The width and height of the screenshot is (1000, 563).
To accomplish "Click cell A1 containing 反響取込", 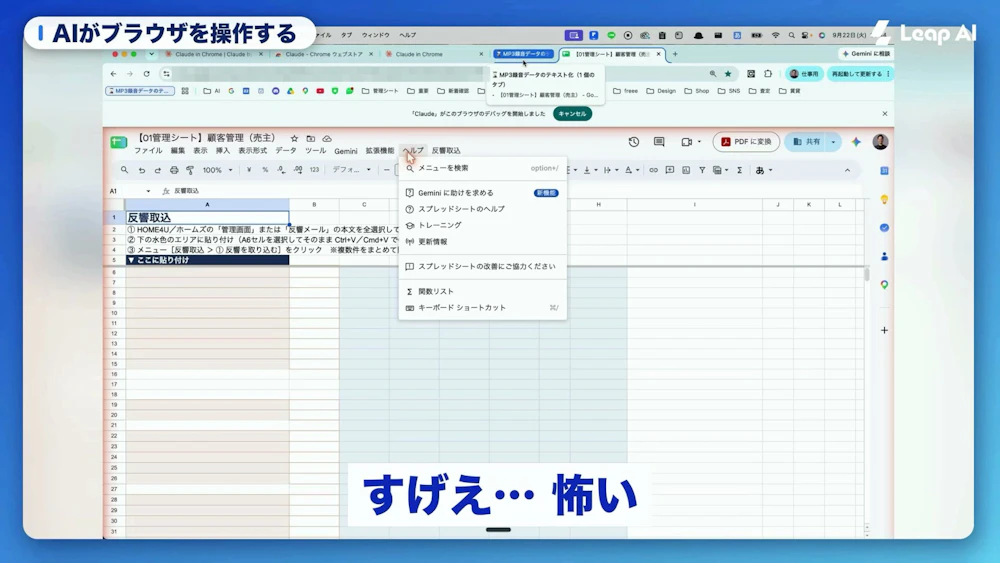I will (207, 217).
